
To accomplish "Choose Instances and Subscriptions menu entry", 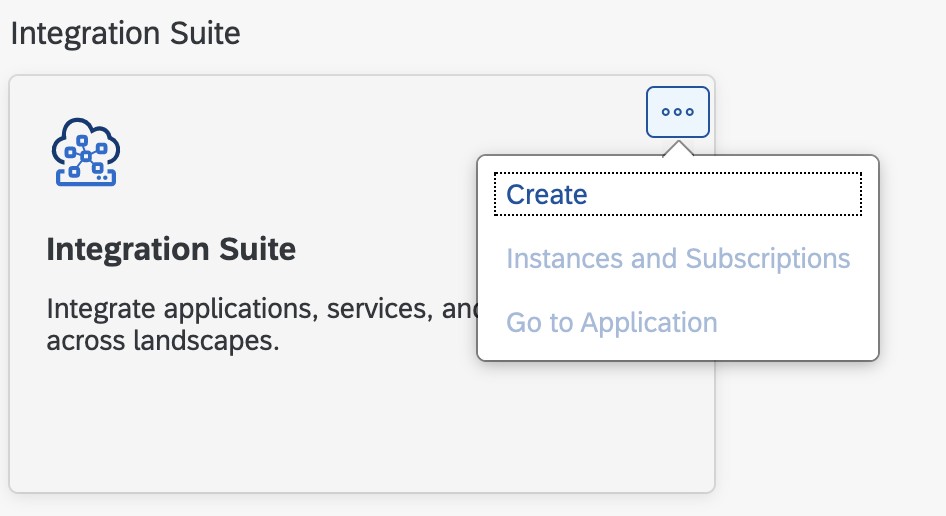I will click(678, 259).
